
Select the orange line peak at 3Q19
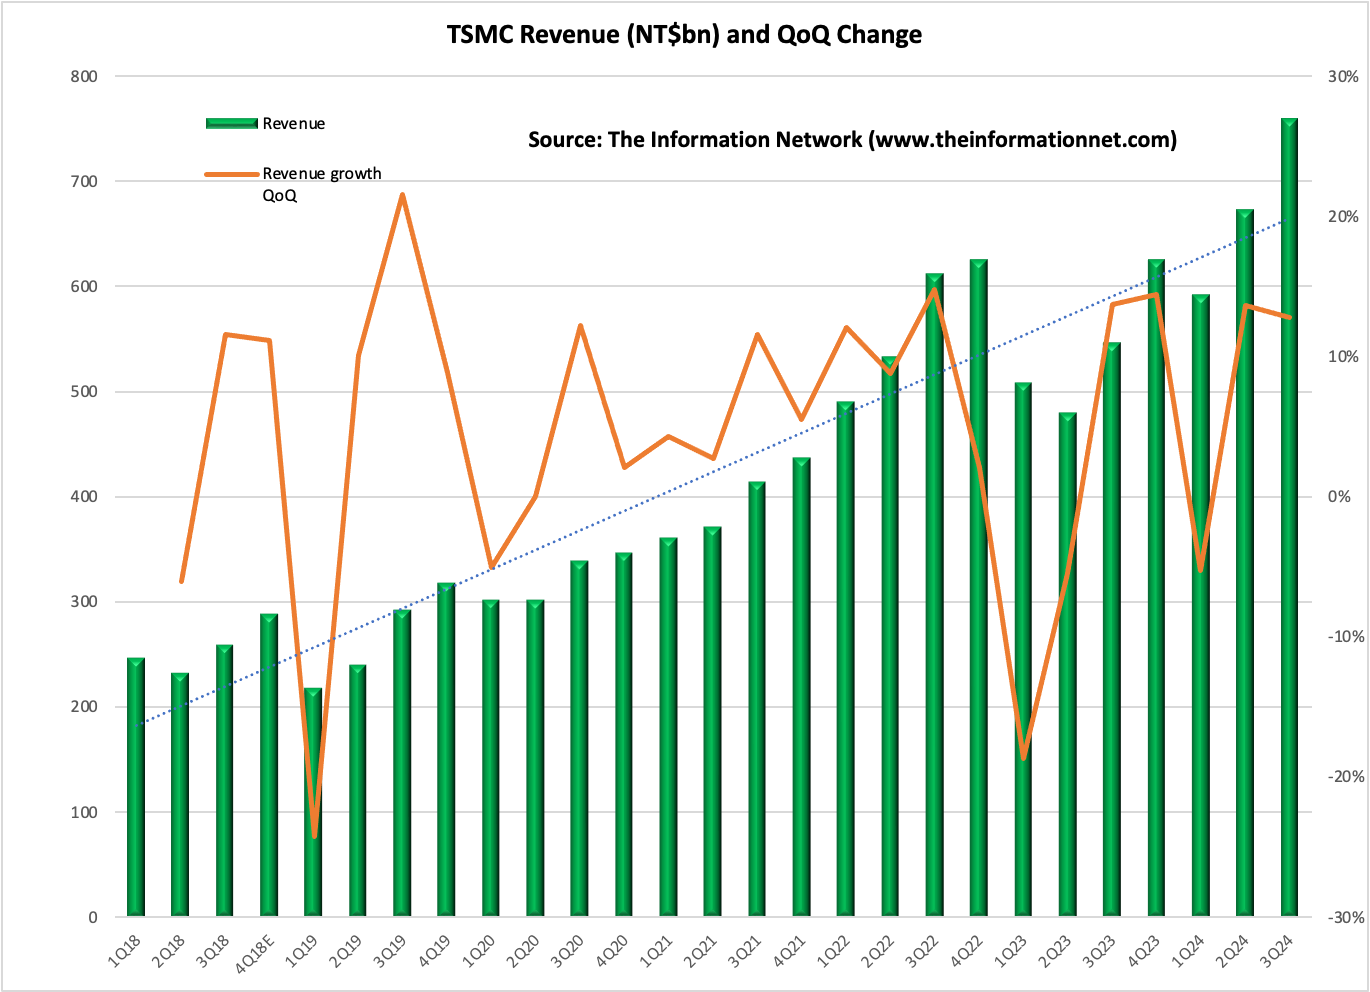pos(402,195)
